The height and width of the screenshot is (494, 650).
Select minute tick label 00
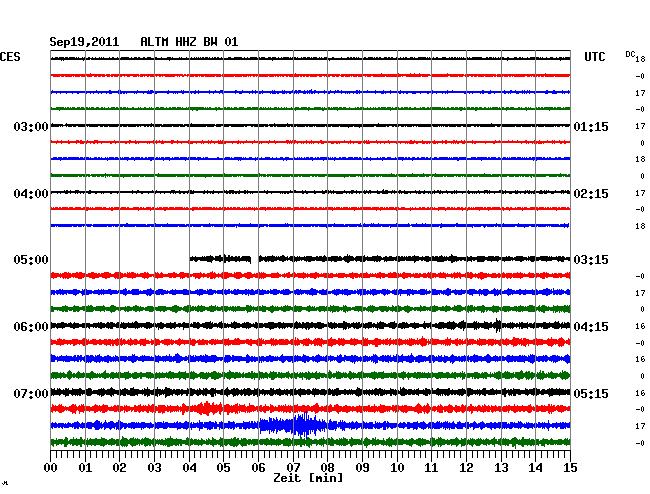click(51, 467)
